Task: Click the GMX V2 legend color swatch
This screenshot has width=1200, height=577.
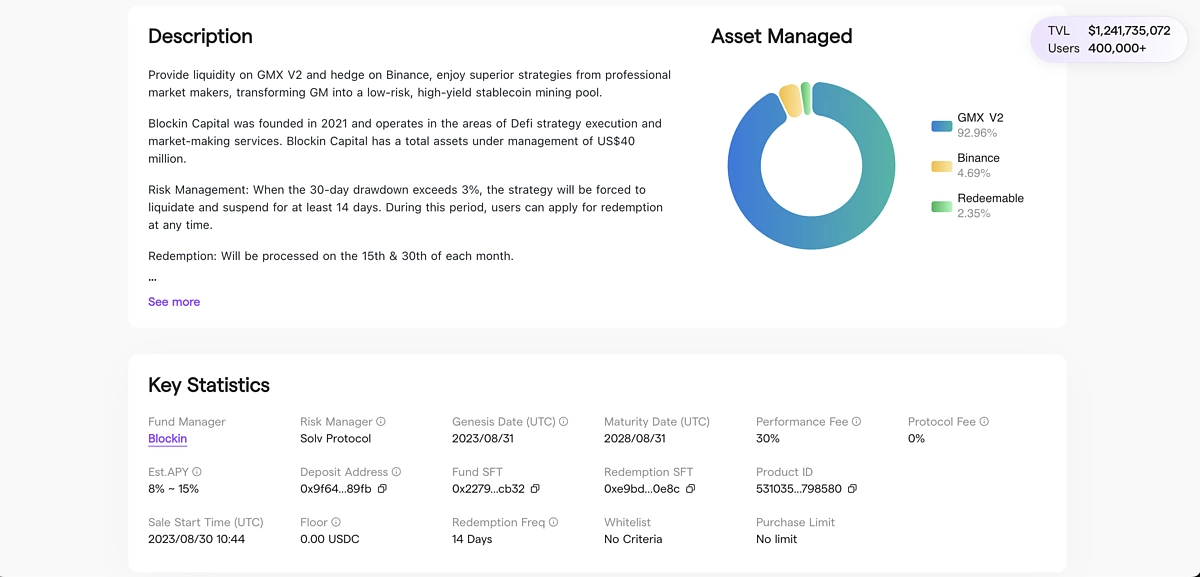Action: tap(941, 126)
